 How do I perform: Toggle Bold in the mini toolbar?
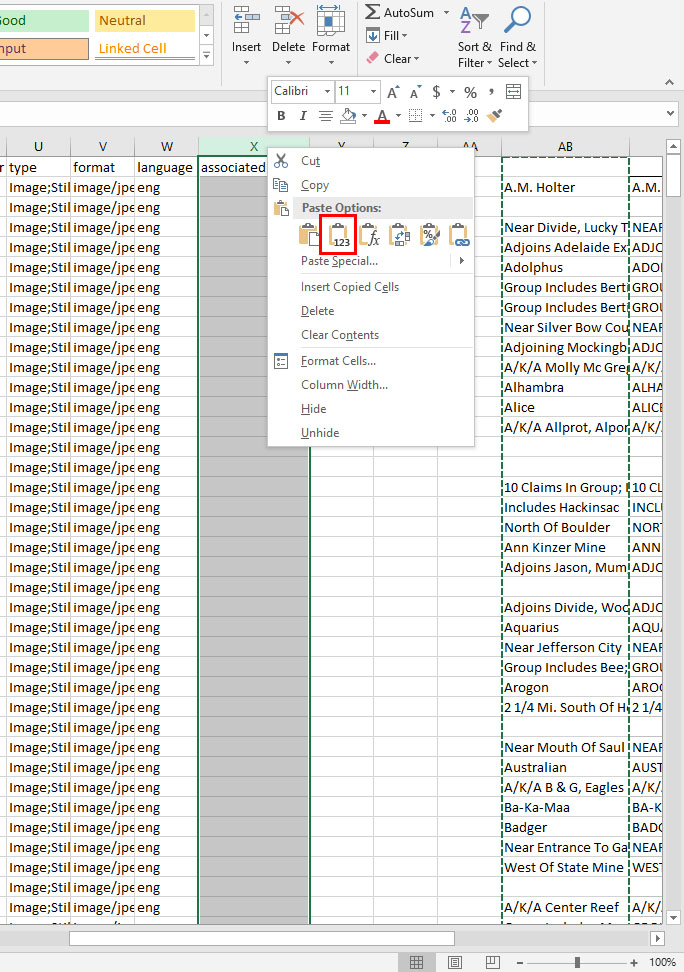tap(281, 116)
